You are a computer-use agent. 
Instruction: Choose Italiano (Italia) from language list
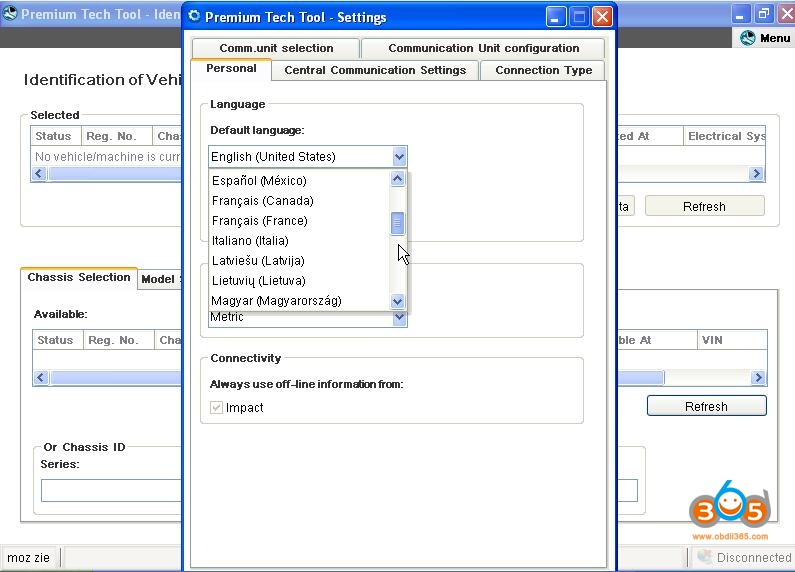pyautogui.click(x=299, y=240)
